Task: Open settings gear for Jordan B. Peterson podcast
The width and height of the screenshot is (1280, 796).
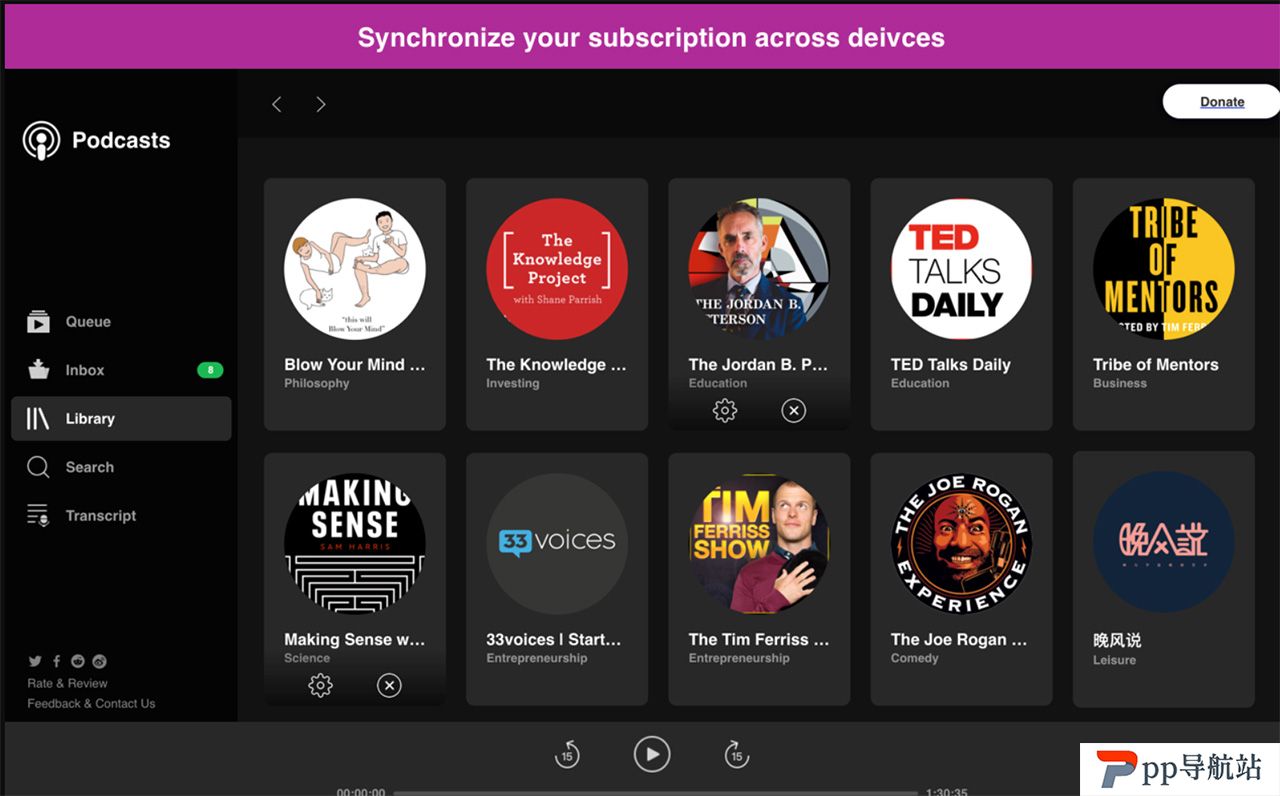Action: coord(725,410)
